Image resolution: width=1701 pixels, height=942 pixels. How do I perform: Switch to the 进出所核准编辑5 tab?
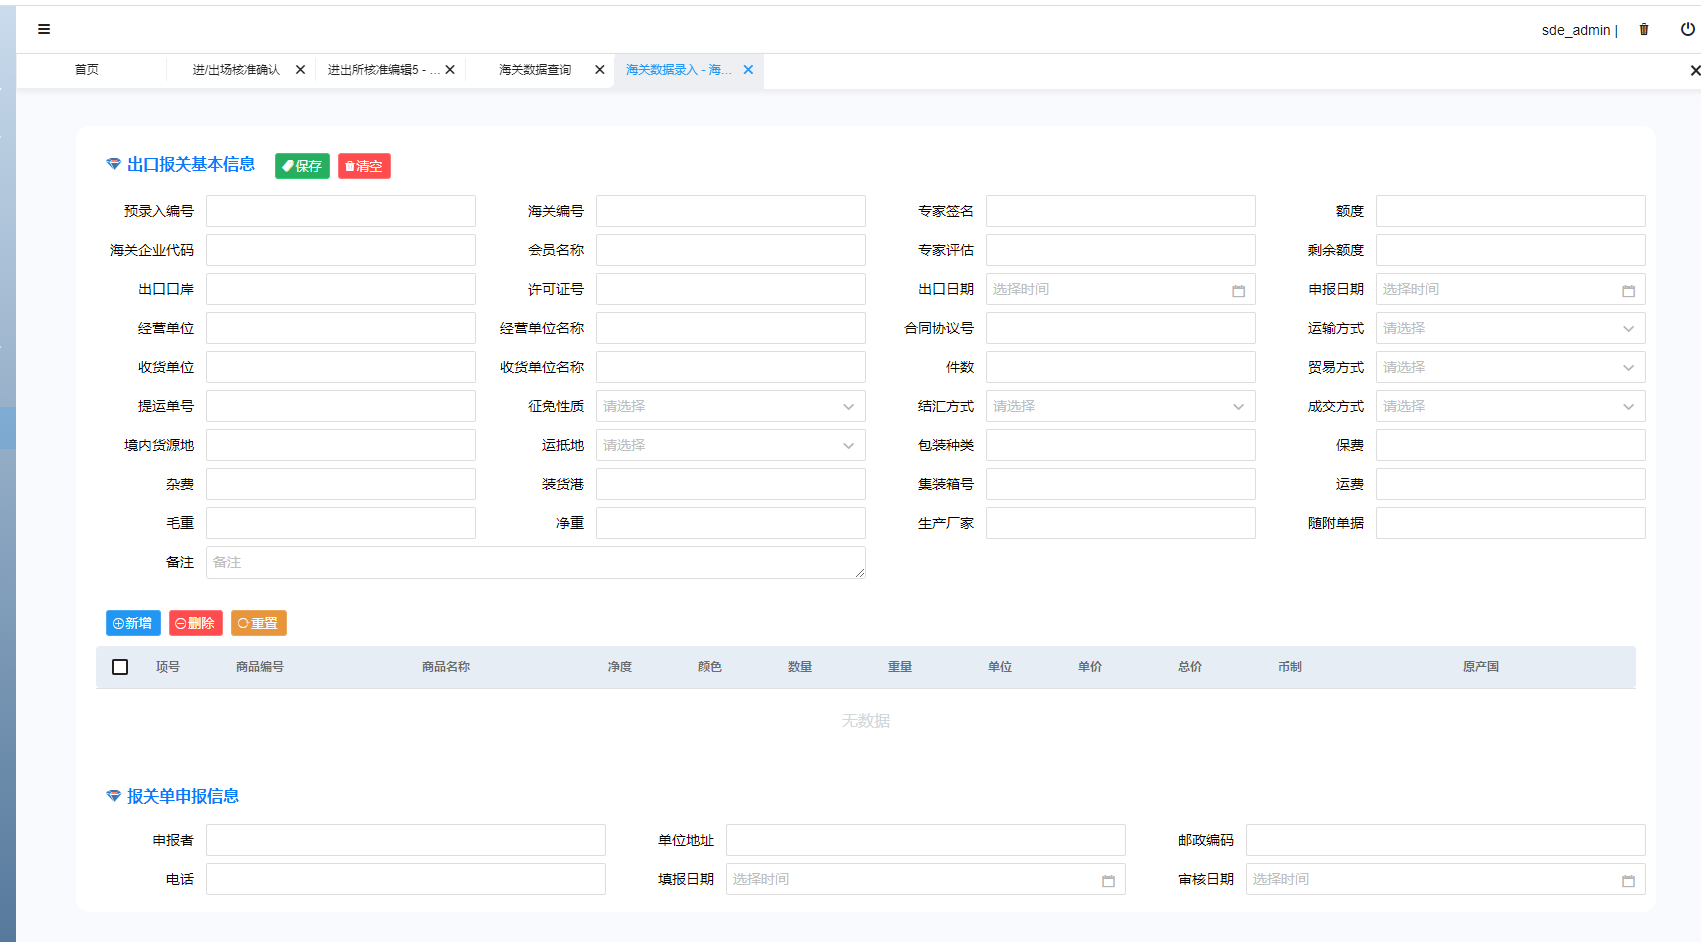pyautogui.click(x=384, y=70)
